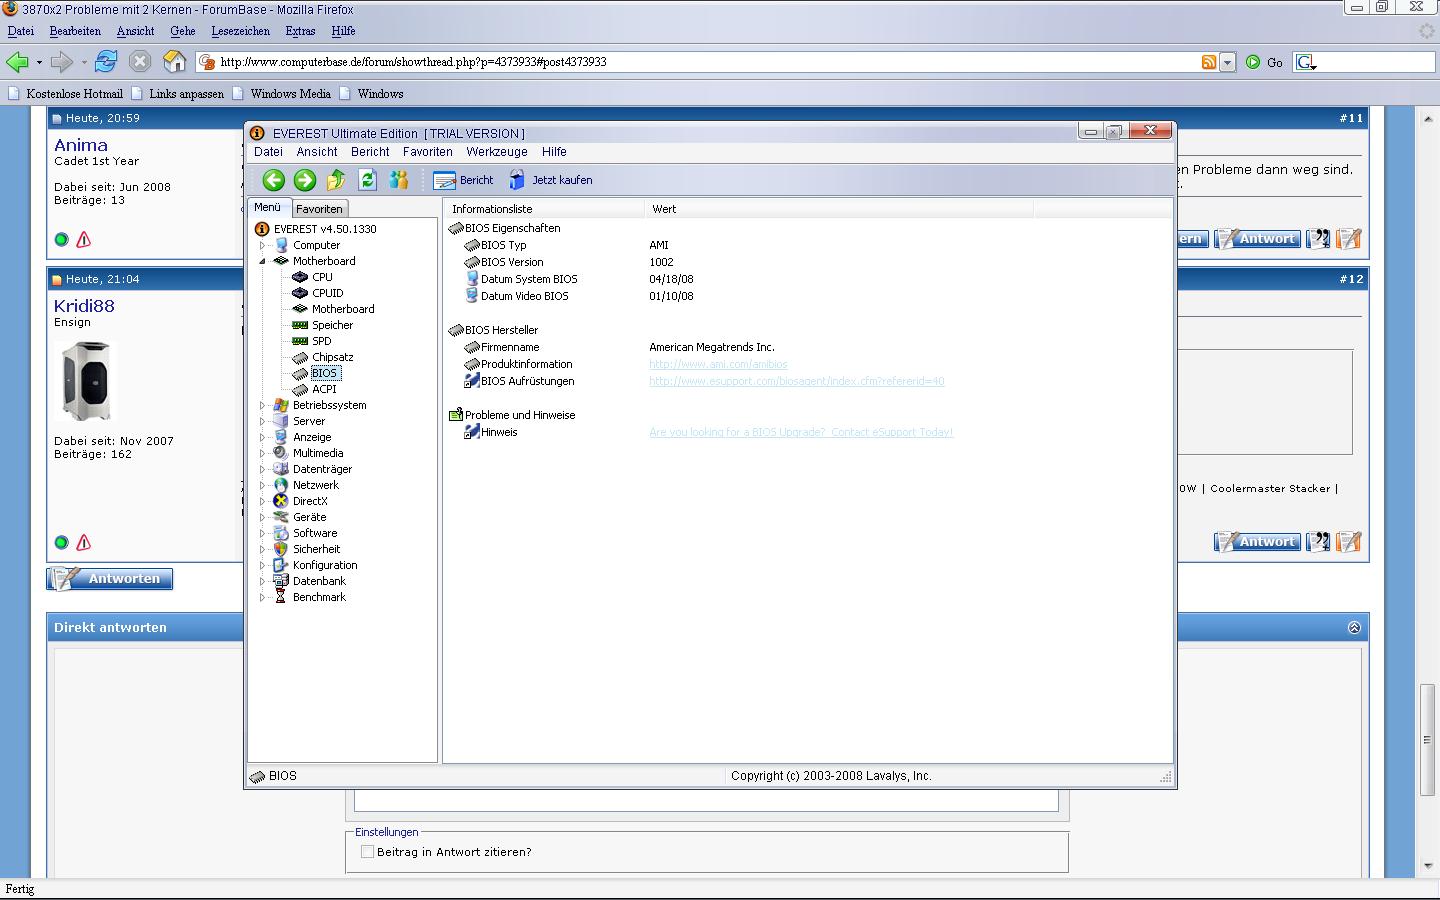Image resolution: width=1440 pixels, height=900 pixels.
Task: Open user profile Anima
Action: click(81, 145)
